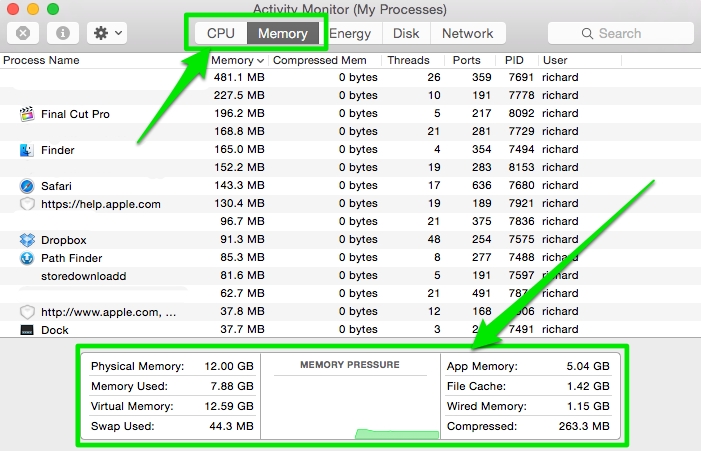
Task: Switch to the Energy tab
Action: [350, 34]
